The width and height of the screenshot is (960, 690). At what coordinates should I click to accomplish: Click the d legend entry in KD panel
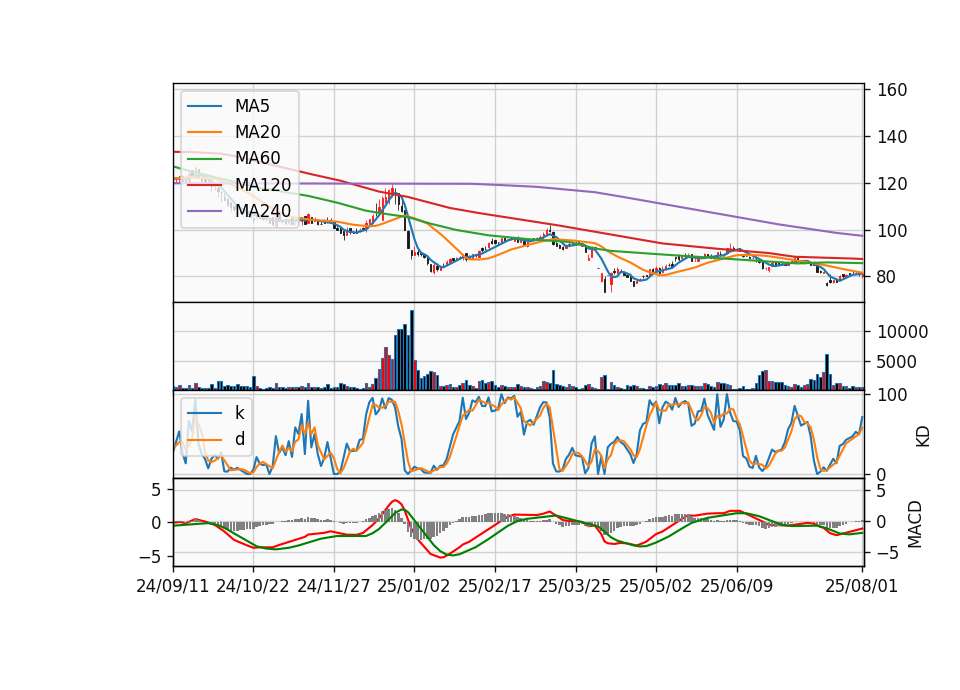coord(240,439)
